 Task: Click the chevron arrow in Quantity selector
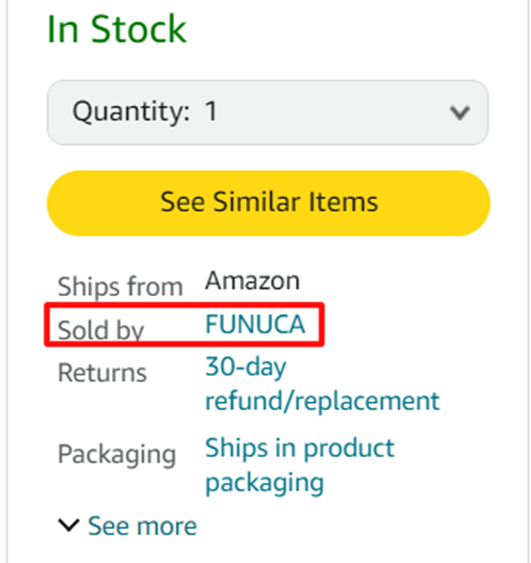point(460,113)
